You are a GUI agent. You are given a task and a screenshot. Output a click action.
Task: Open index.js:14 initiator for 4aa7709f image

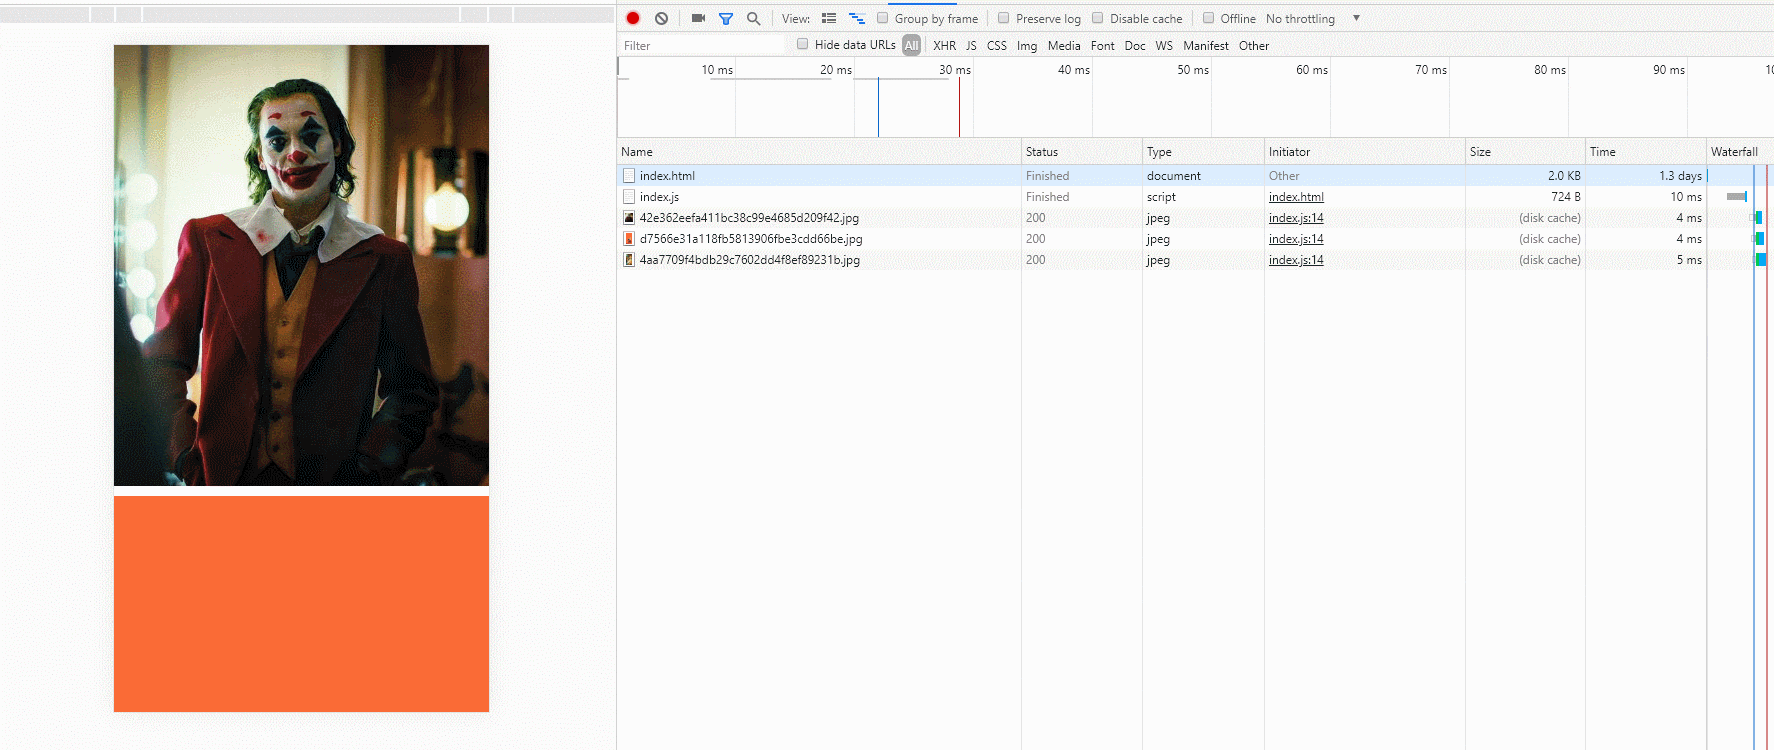pyautogui.click(x=1296, y=260)
